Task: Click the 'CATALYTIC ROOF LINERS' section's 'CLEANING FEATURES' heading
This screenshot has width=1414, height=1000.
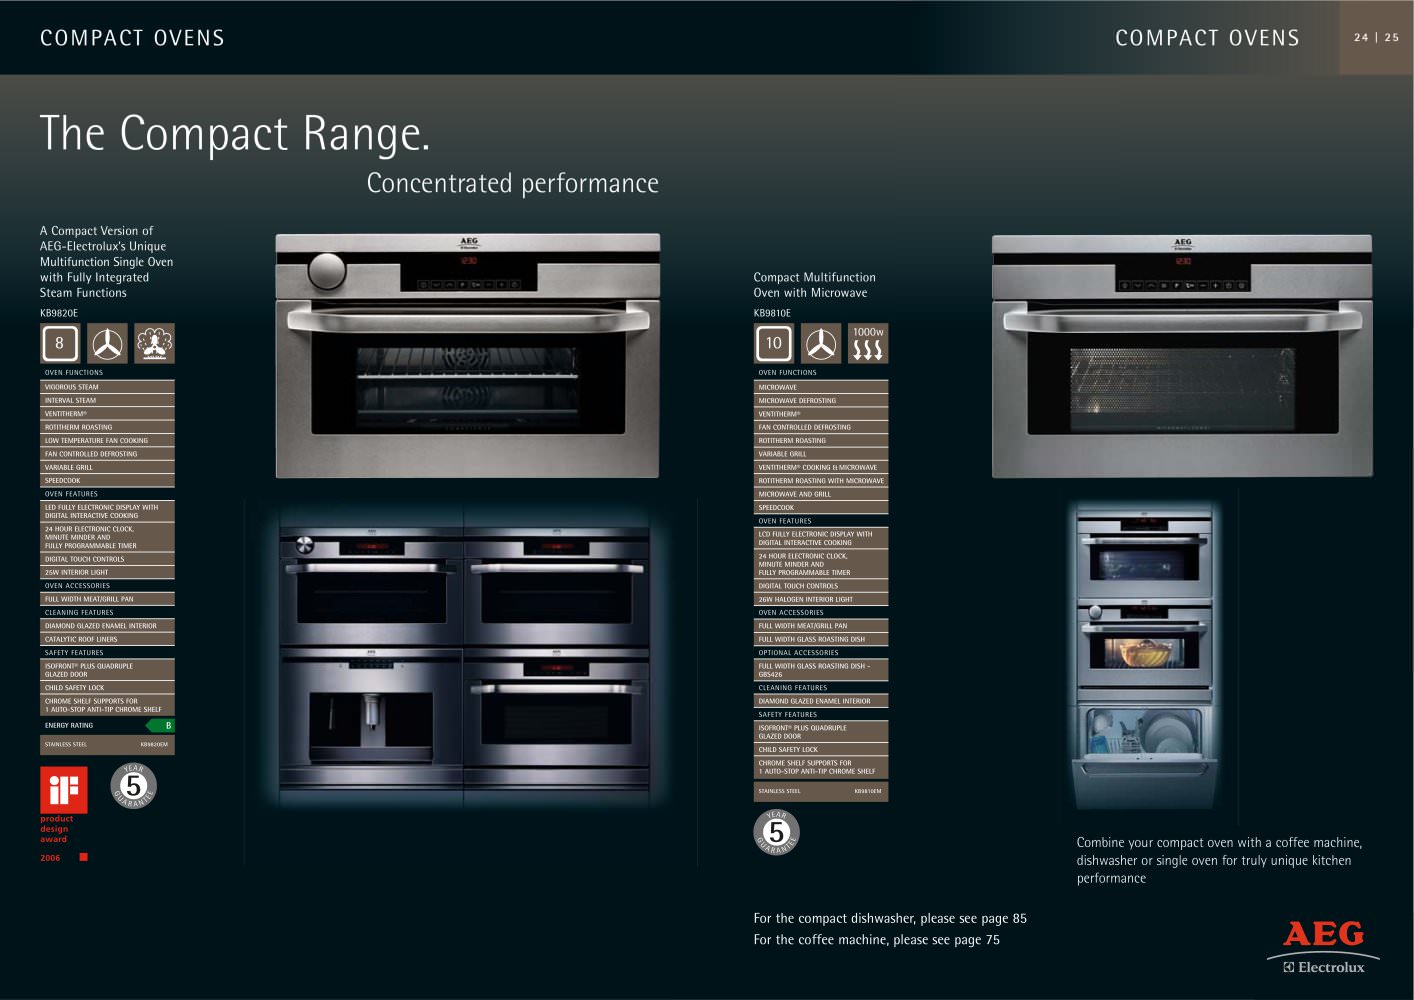Action: tap(79, 613)
